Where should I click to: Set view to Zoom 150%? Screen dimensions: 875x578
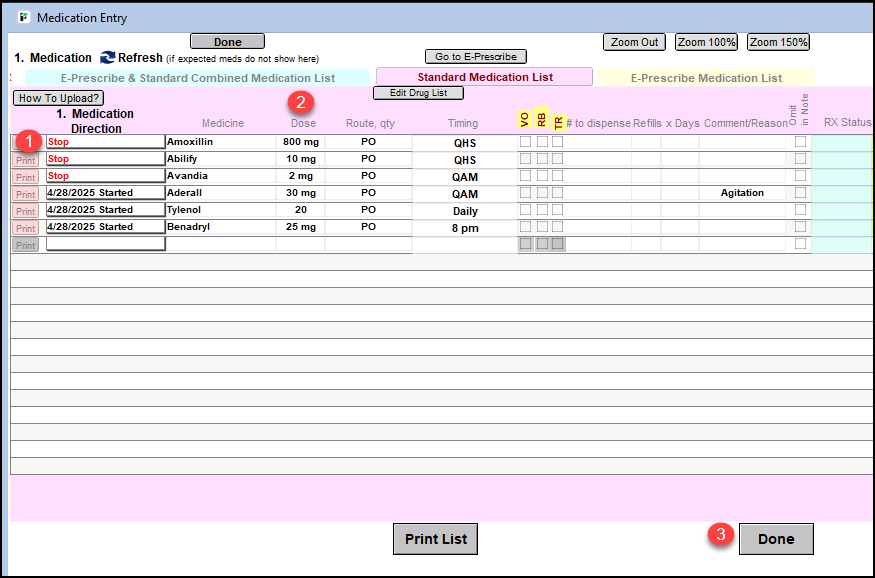coord(778,42)
